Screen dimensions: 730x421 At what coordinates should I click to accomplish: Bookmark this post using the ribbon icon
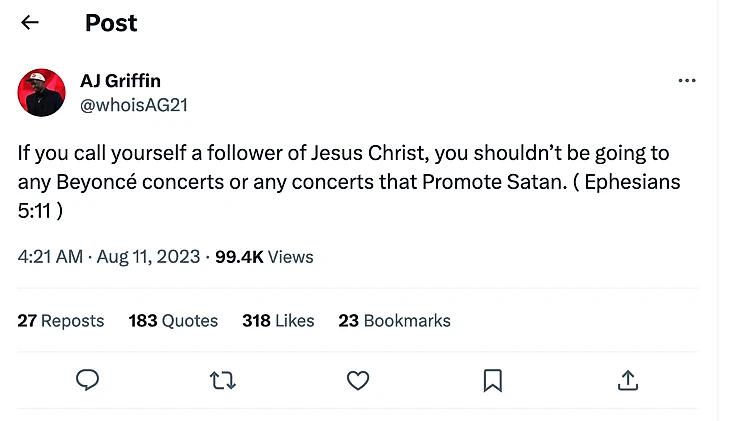tap(492, 380)
